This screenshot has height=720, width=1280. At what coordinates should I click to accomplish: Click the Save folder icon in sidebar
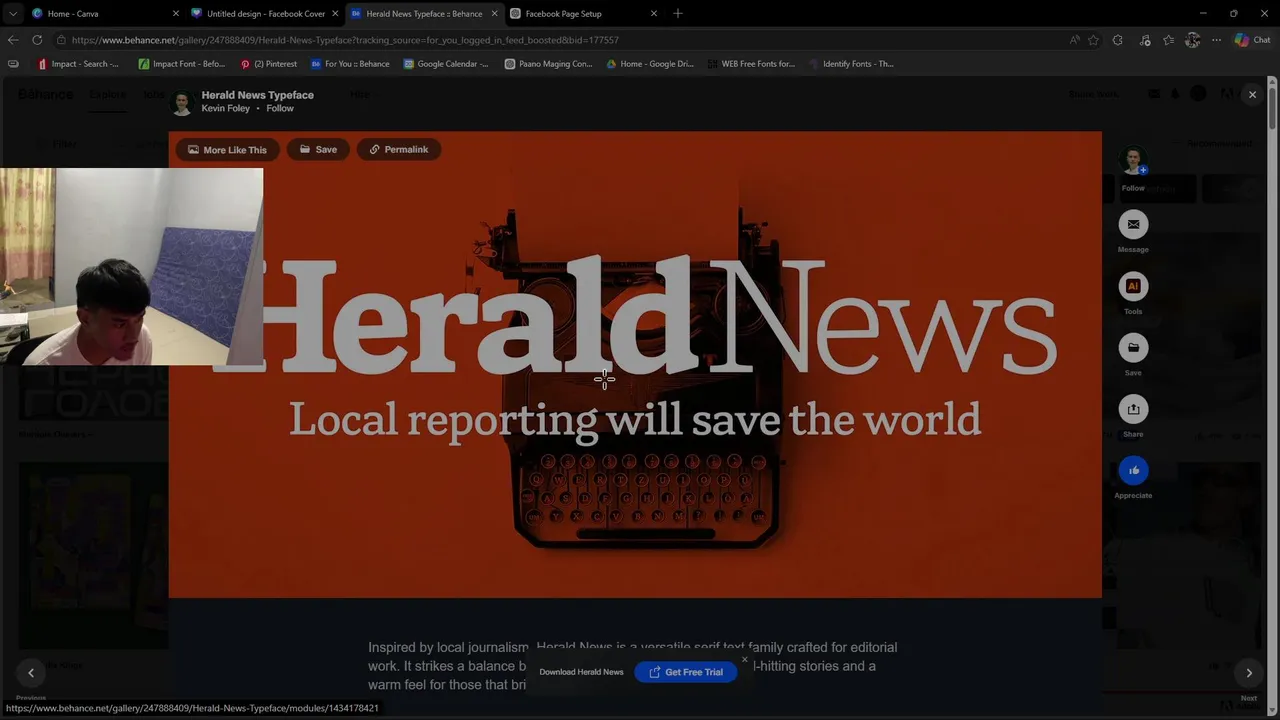[1133, 348]
